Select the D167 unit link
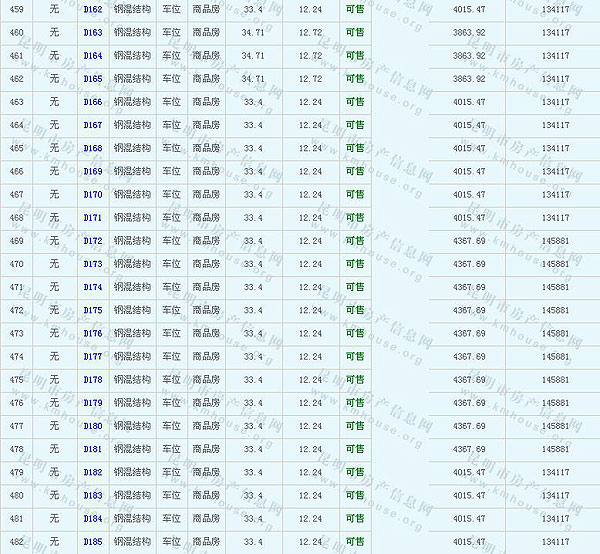The width and height of the screenshot is (600, 554). [92, 125]
